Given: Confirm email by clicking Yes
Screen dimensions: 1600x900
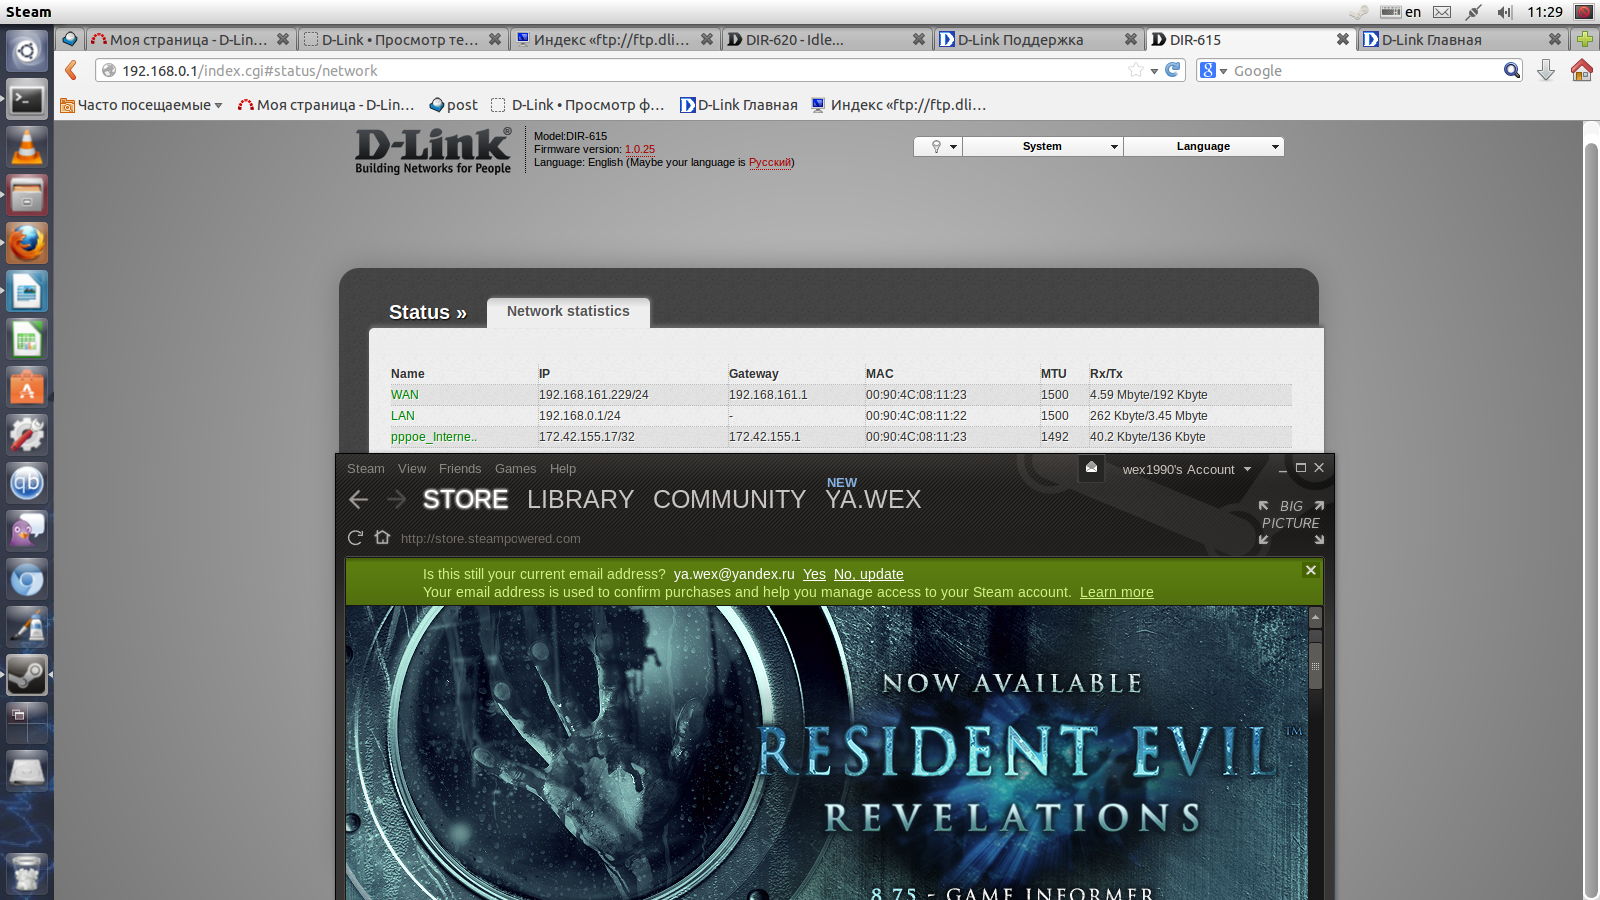Looking at the screenshot, I should tap(814, 574).
